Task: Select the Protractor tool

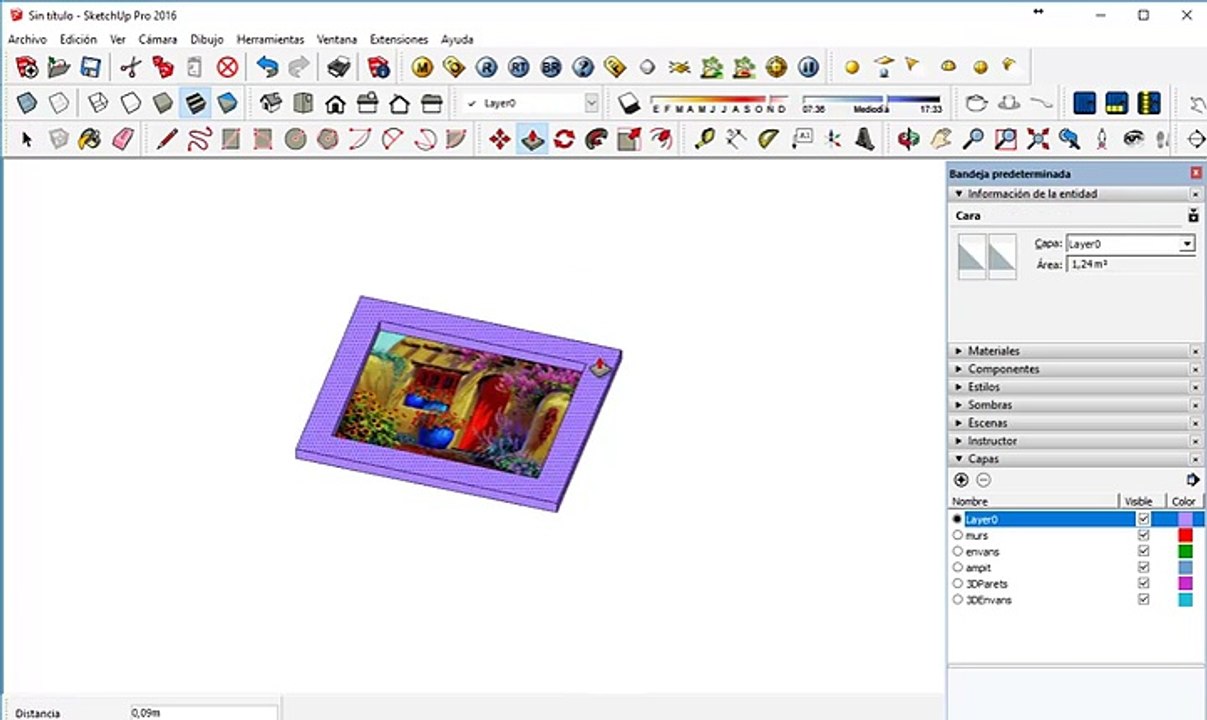Action: tap(769, 140)
